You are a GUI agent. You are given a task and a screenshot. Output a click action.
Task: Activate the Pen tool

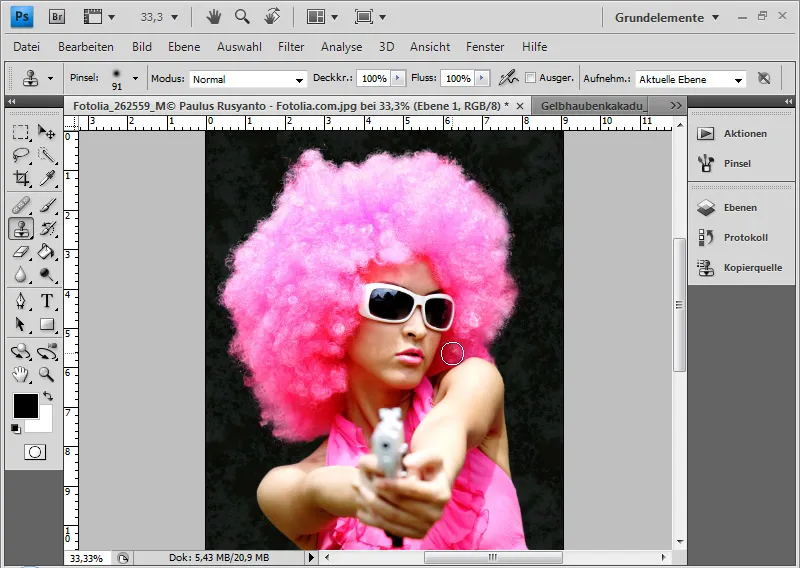coord(20,301)
